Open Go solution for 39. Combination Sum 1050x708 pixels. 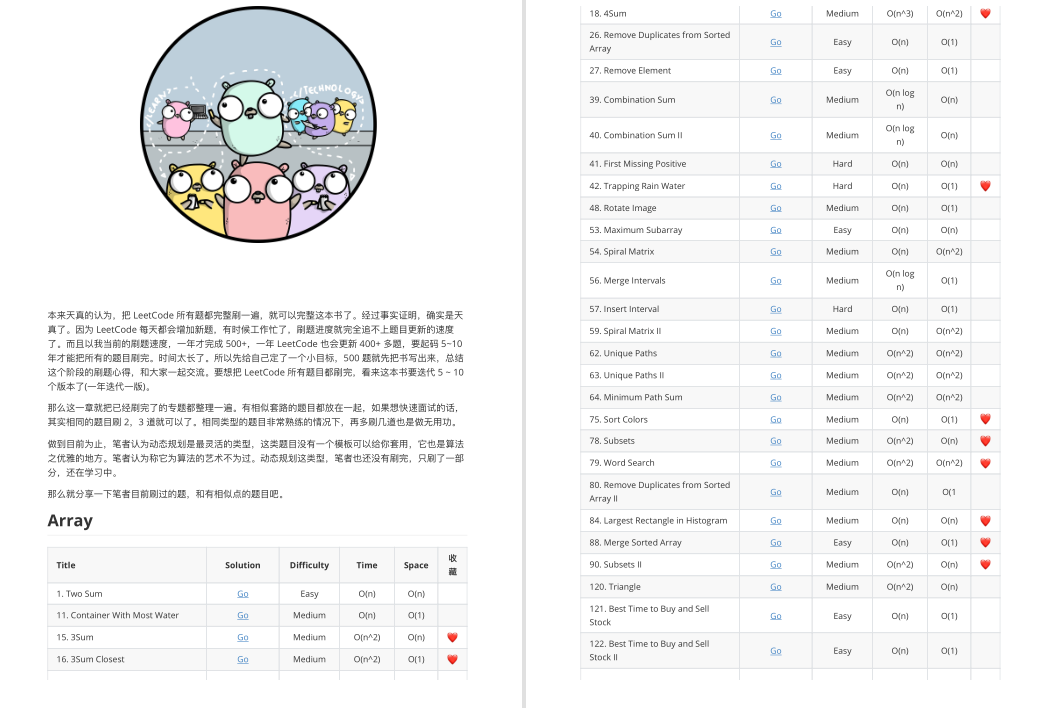point(775,100)
